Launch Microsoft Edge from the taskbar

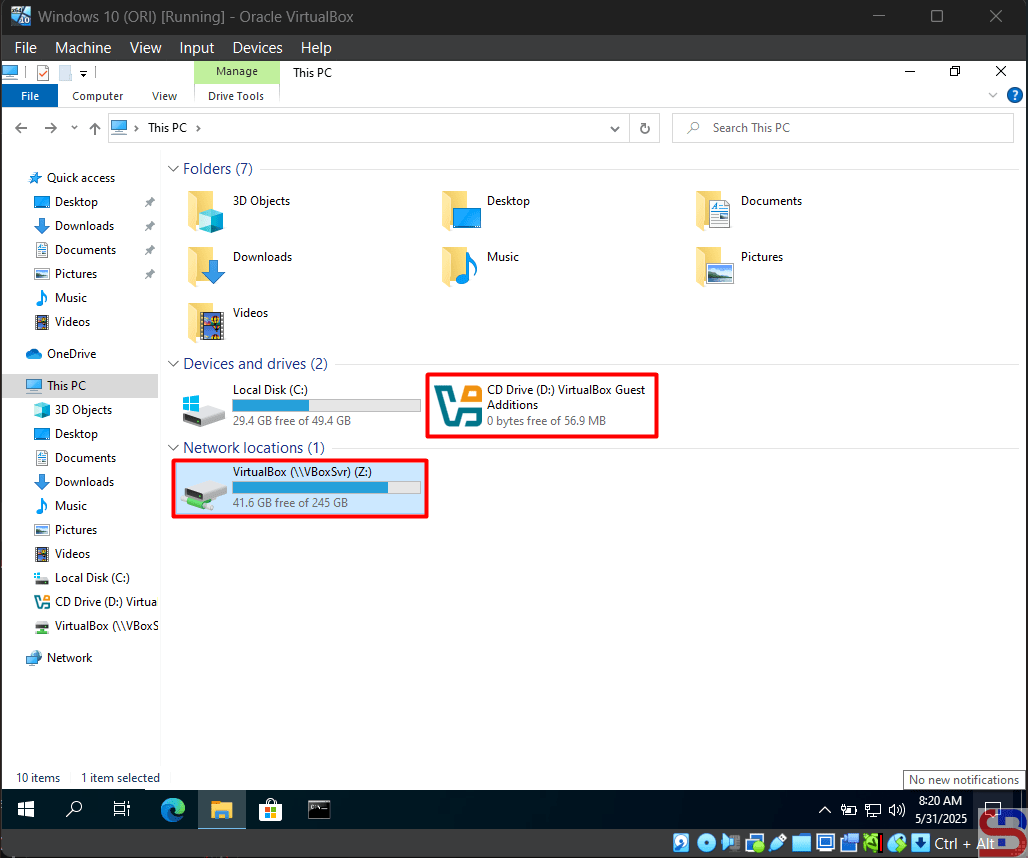click(x=173, y=809)
